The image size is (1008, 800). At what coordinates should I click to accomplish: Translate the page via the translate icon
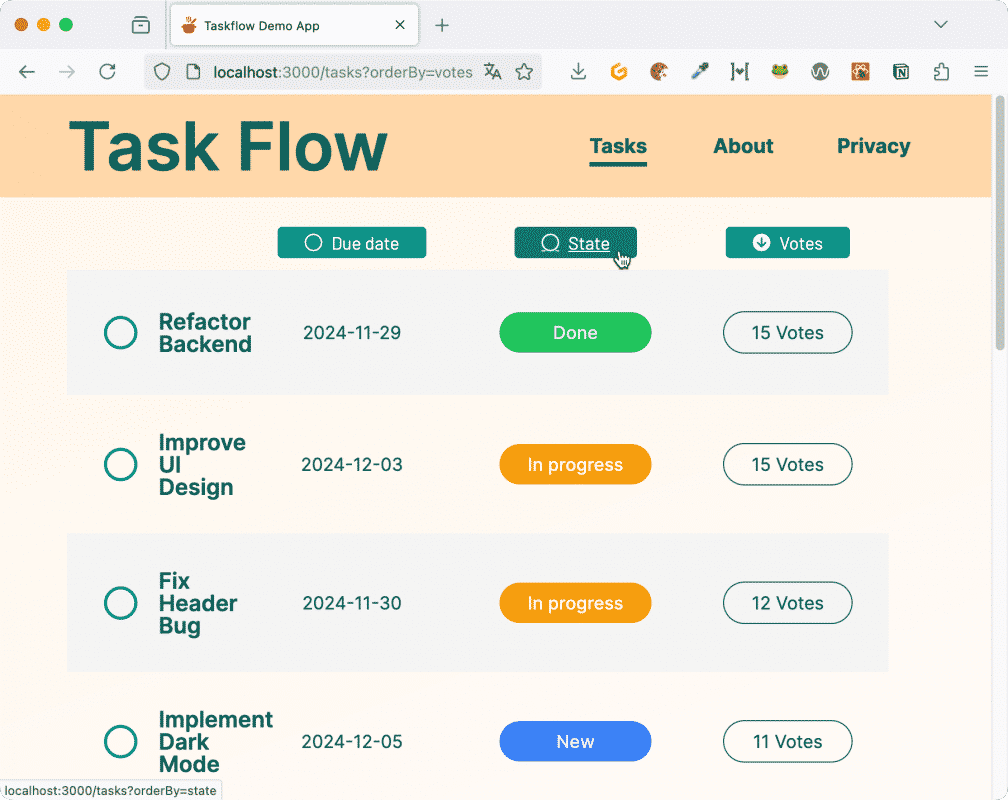(492, 72)
